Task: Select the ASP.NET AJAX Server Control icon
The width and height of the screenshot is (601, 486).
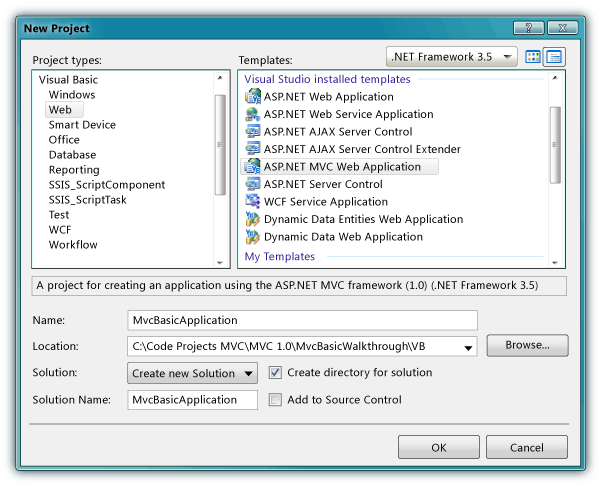Action: pyautogui.click(x=253, y=131)
